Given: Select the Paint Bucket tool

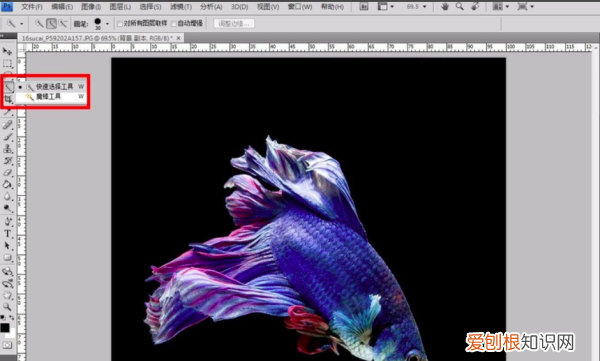Looking at the screenshot, I should point(7,185).
